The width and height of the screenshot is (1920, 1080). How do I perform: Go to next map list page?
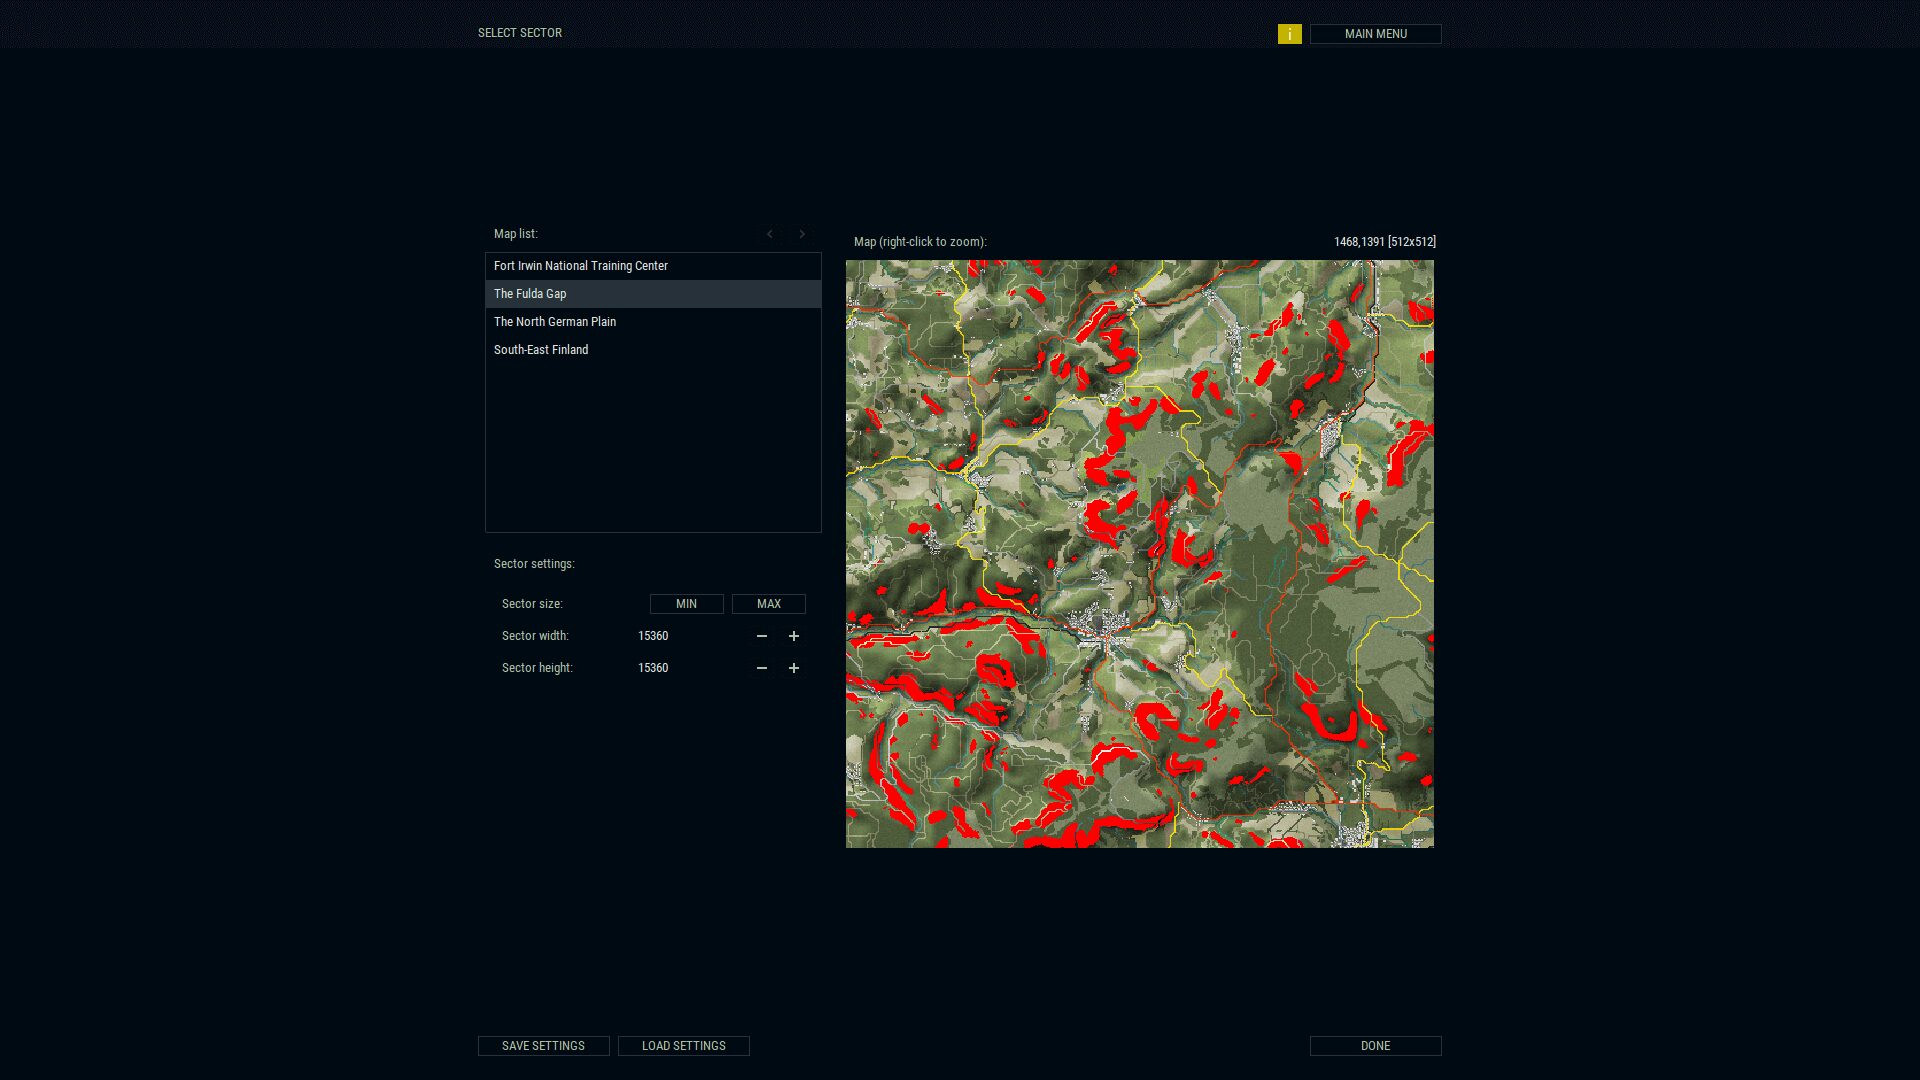click(x=801, y=234)
